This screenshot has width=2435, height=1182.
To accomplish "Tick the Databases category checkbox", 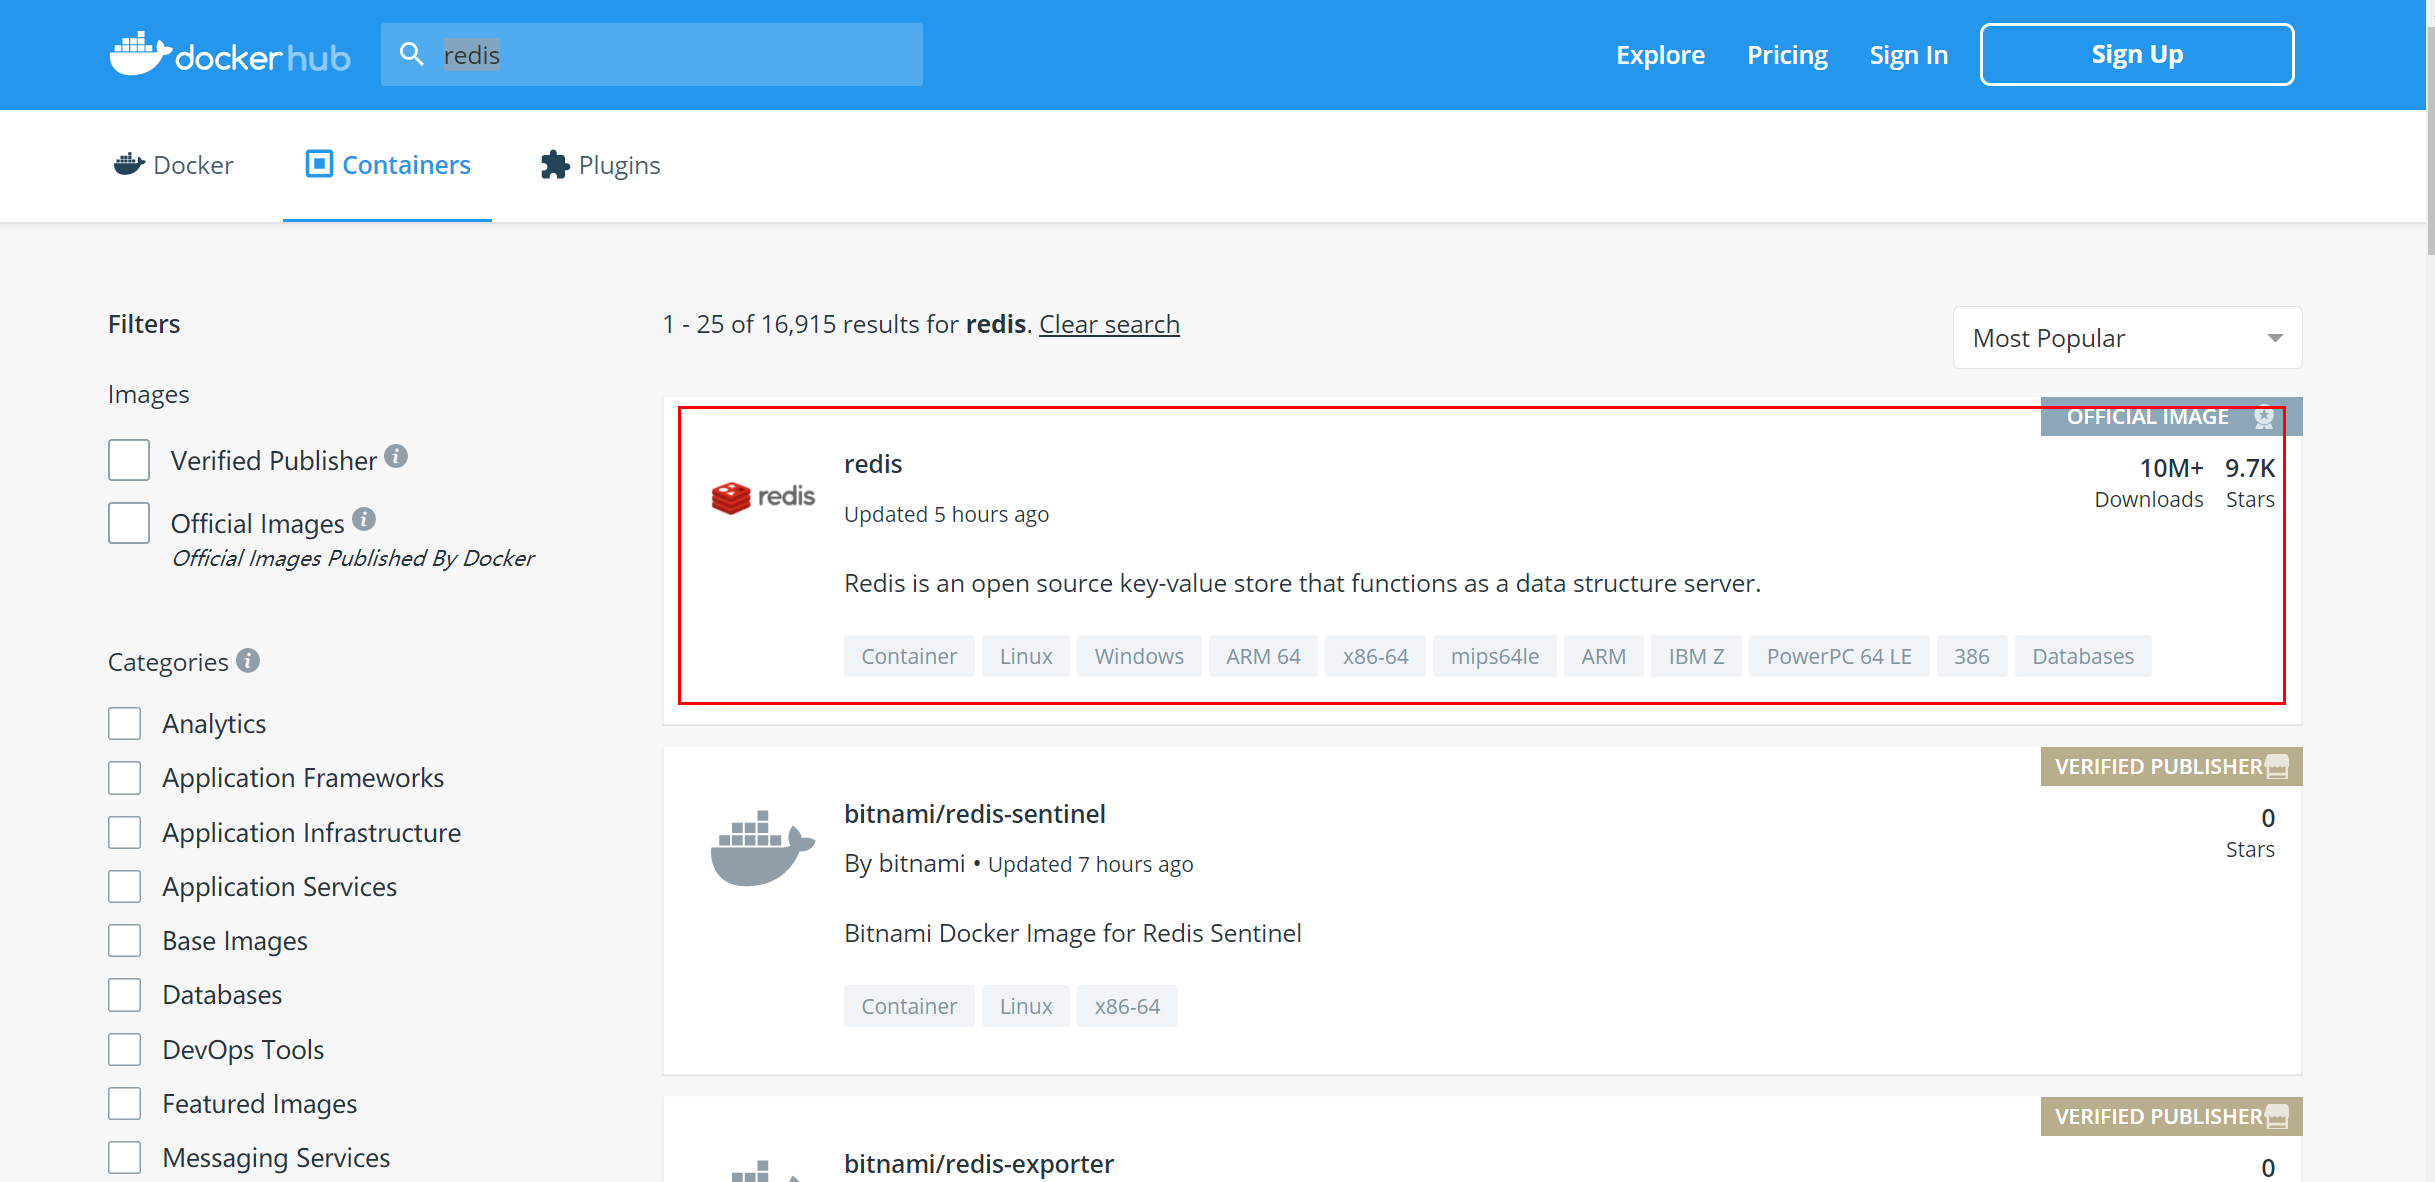I will tap(125, 995).
